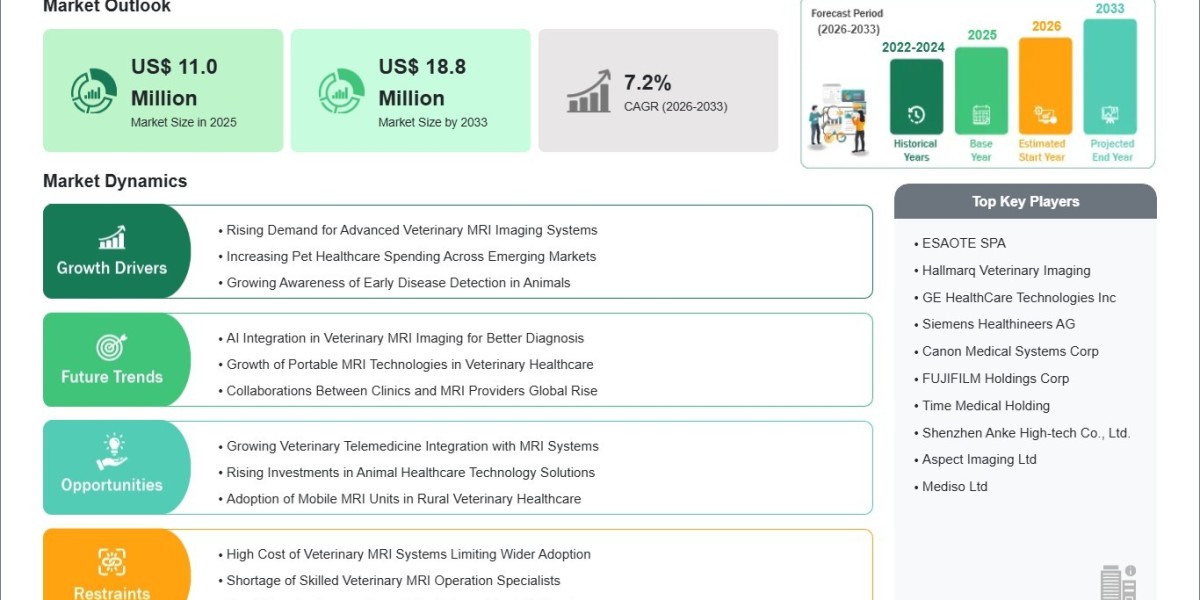Click ESAOTE SPA in key players

tap(964, 243)
